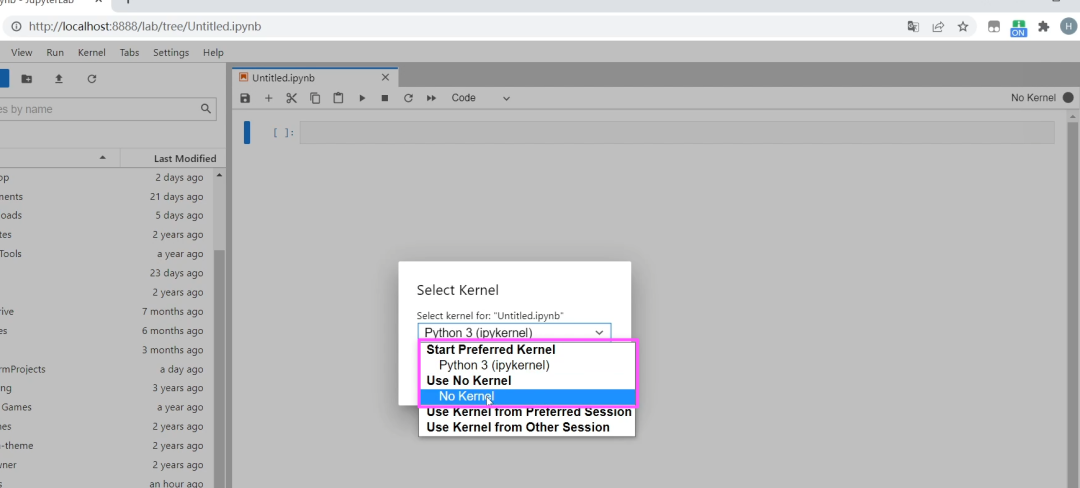Run the selected cell with the play icon

coord(362,98)
